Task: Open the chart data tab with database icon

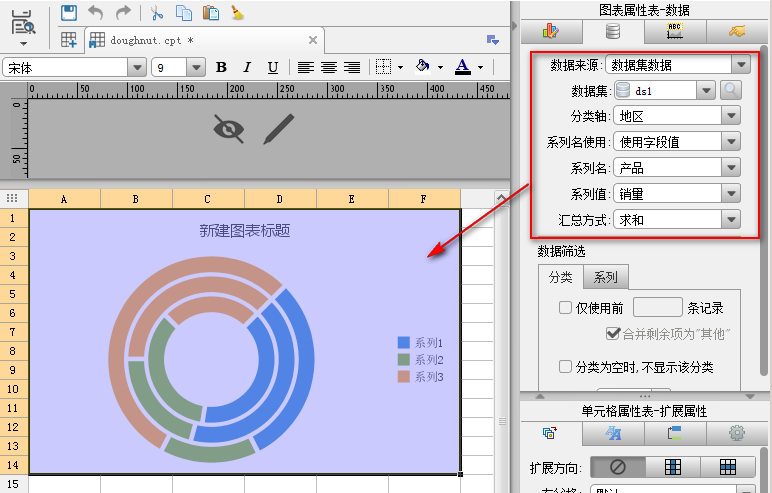Action: coord(613,32)
